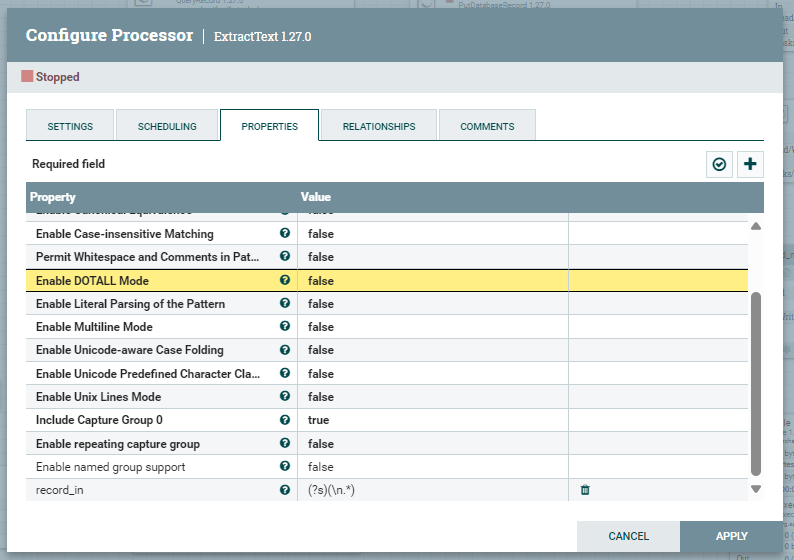Screen dimensions: 794x560
Task: Click the Stopped status indicator
Action: 50,77
